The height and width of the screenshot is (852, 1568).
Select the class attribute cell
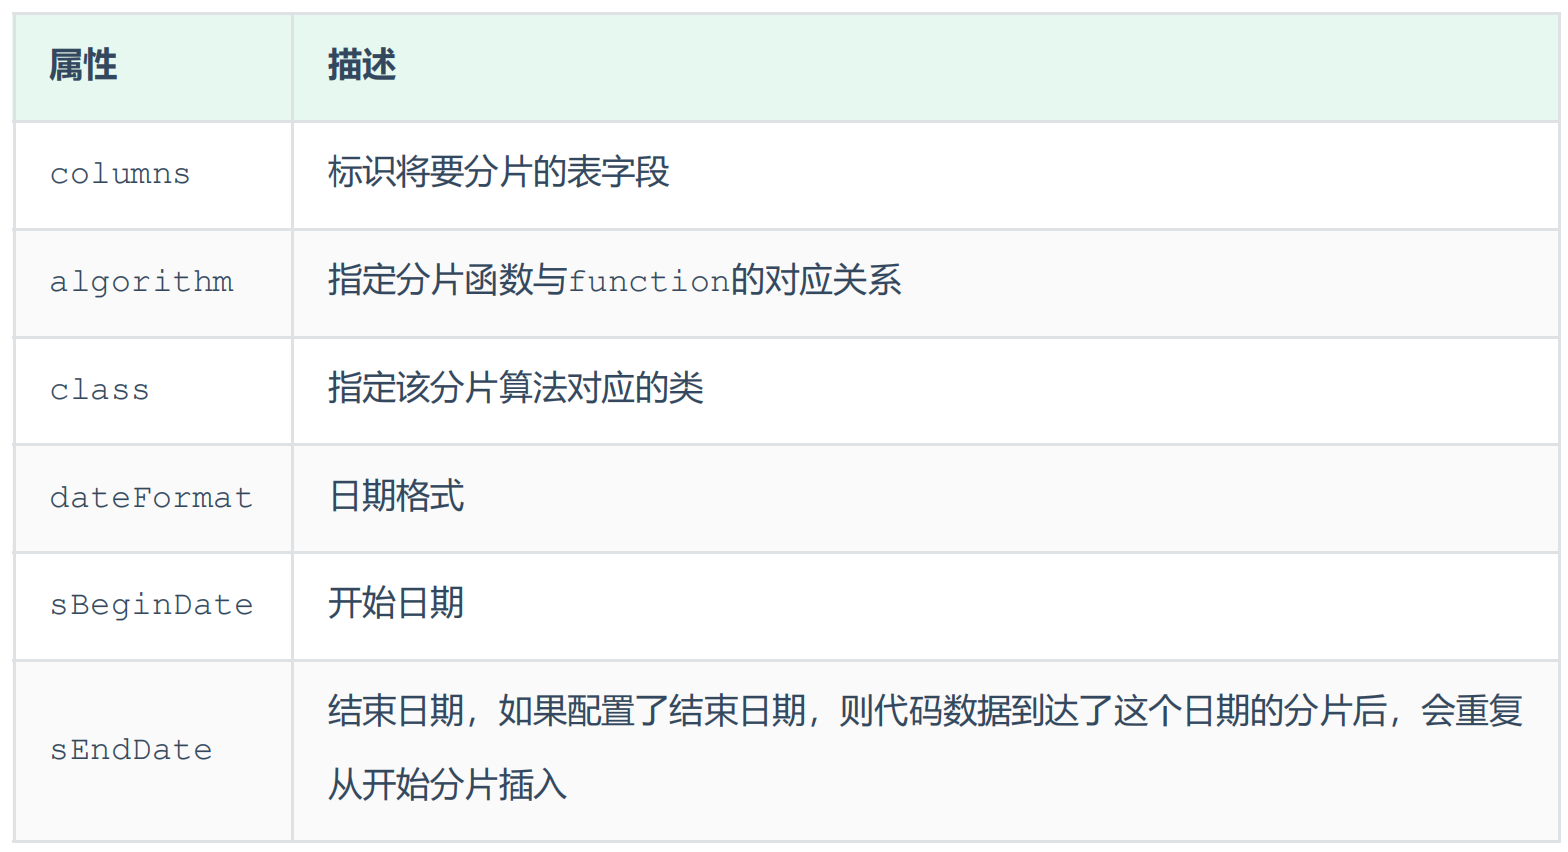99,390
